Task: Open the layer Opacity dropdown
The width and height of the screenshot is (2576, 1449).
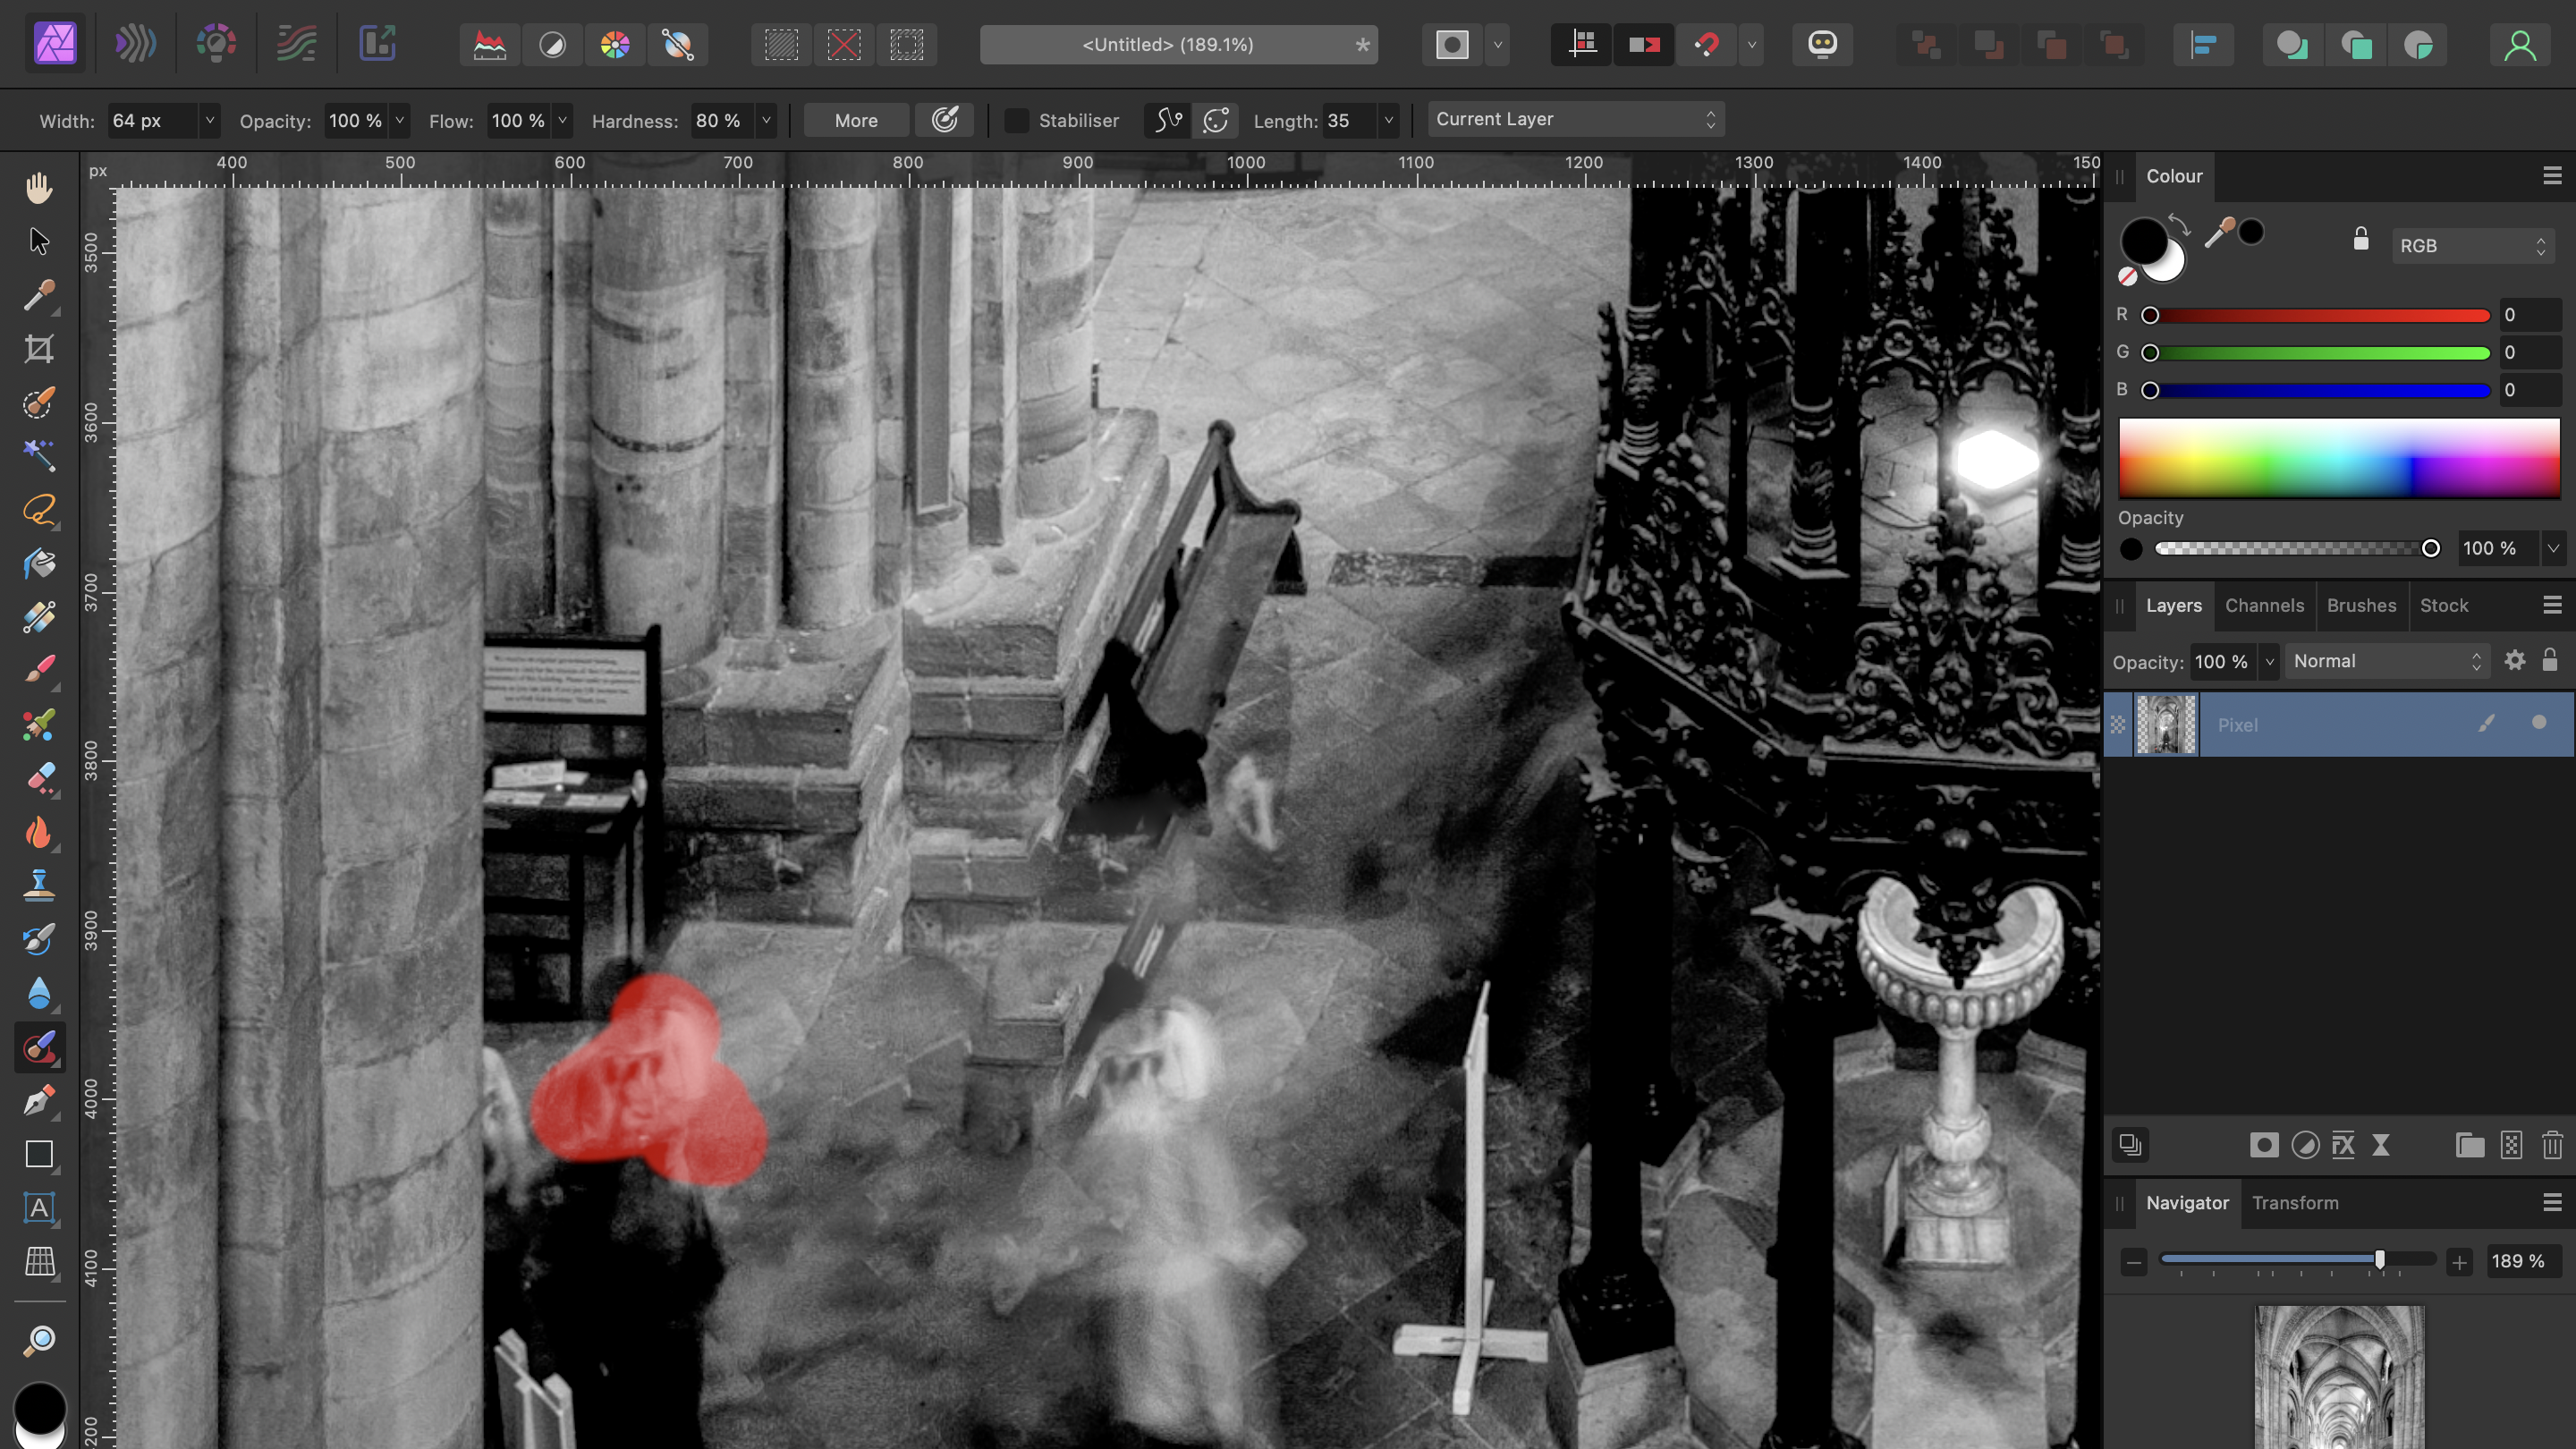Action: tap(2268, 662)
